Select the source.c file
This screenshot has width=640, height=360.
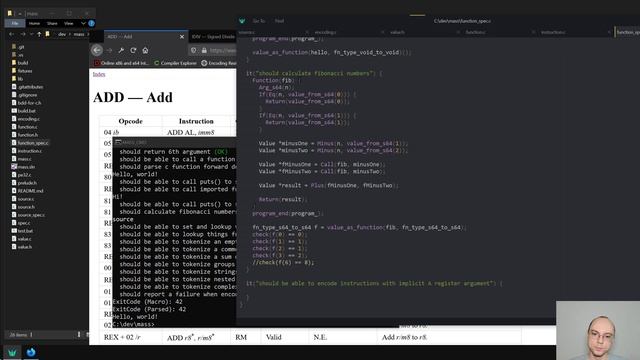pos(23,199)
